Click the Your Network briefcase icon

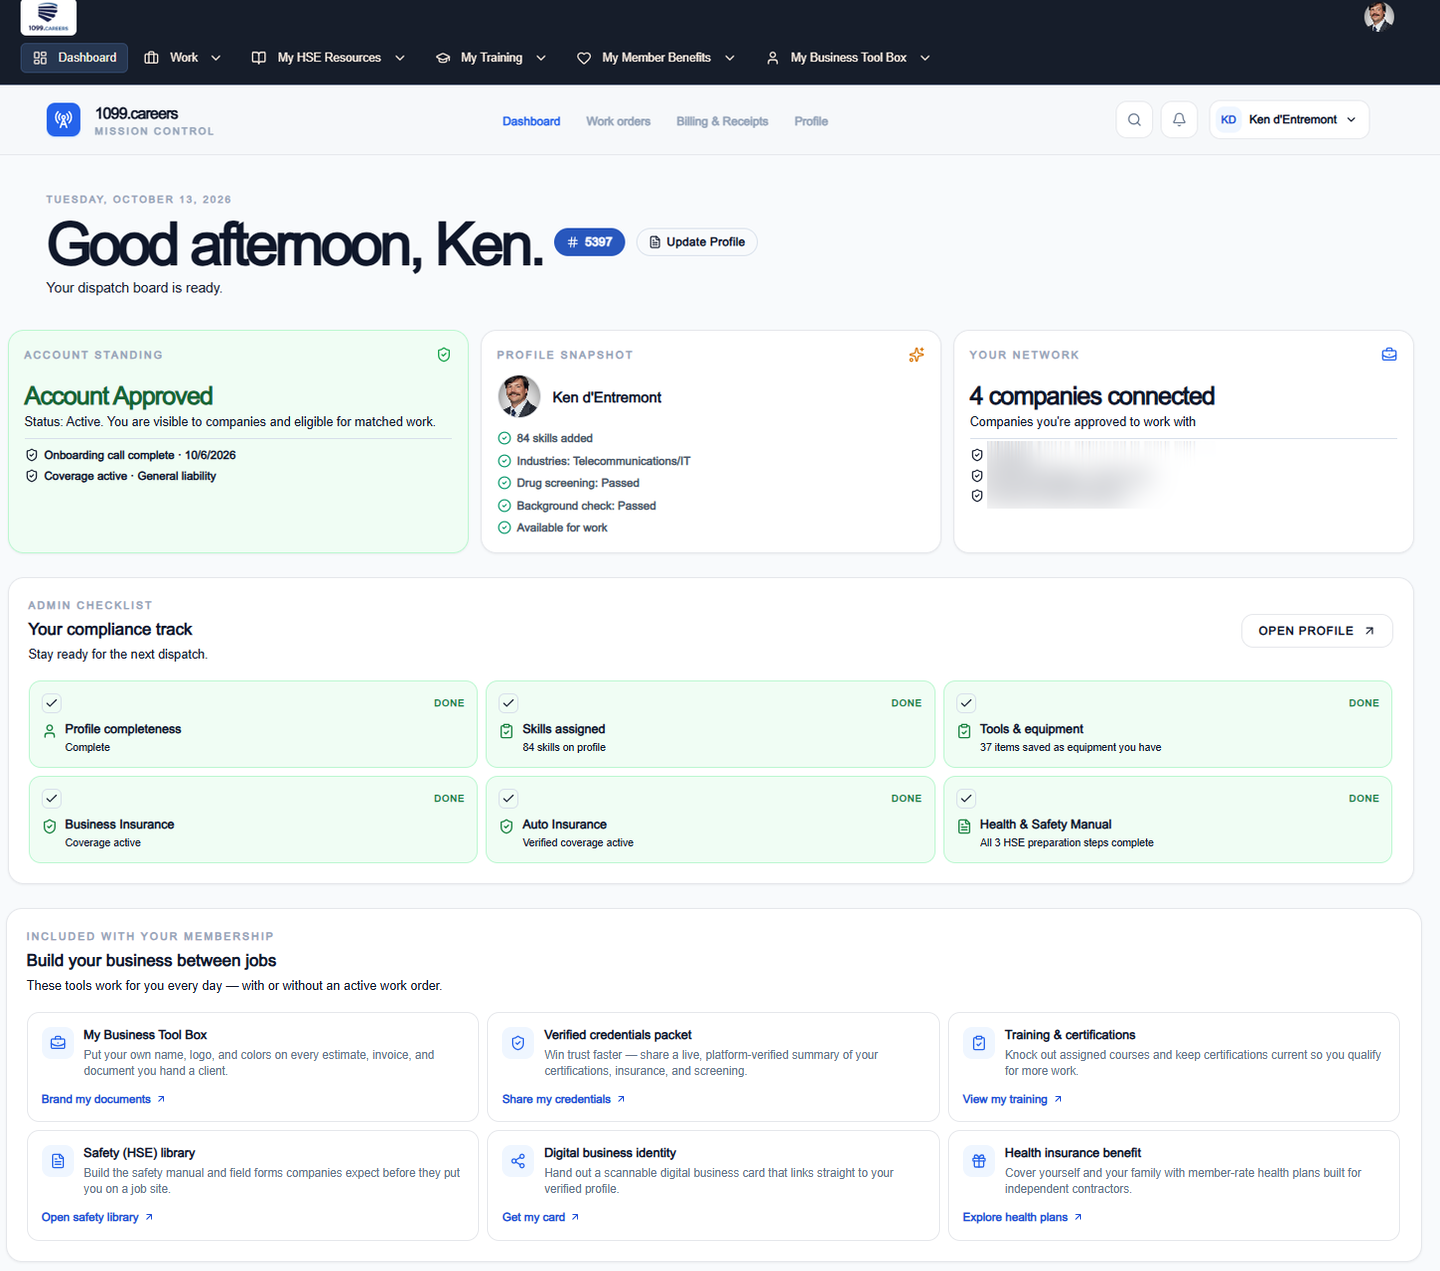coord(1389,355)
